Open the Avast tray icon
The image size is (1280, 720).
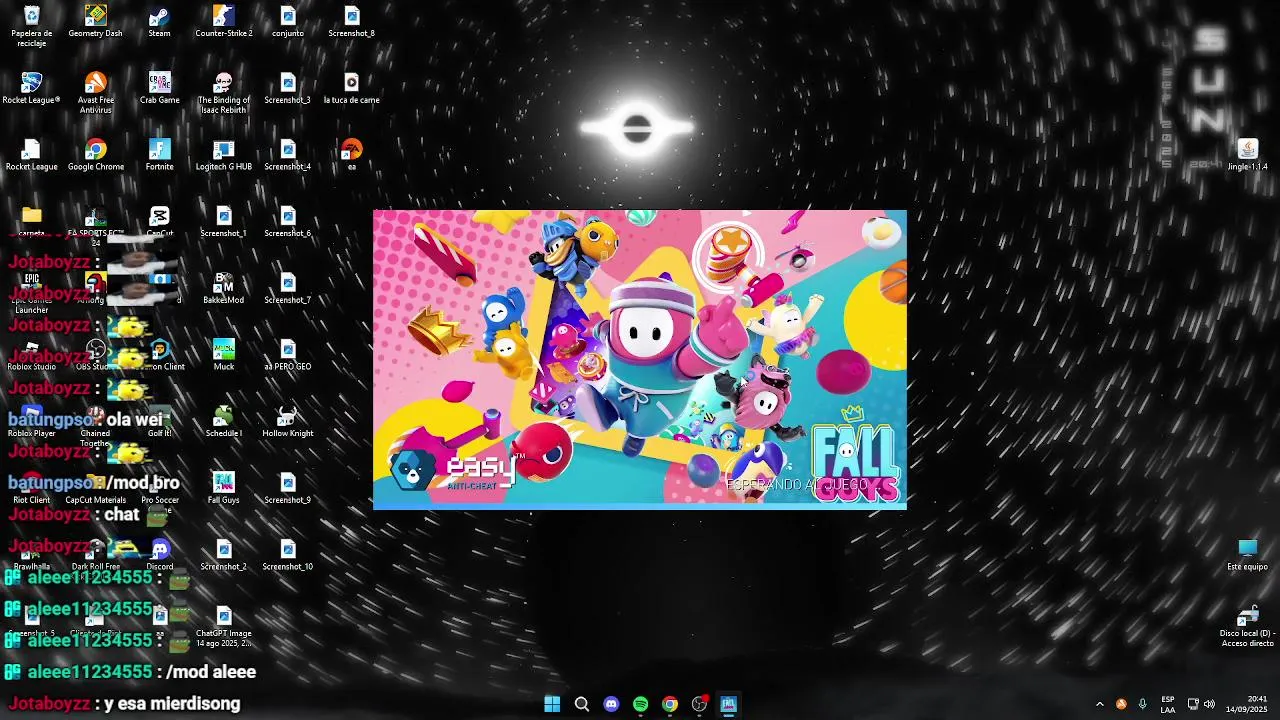tap(1121, 704)
